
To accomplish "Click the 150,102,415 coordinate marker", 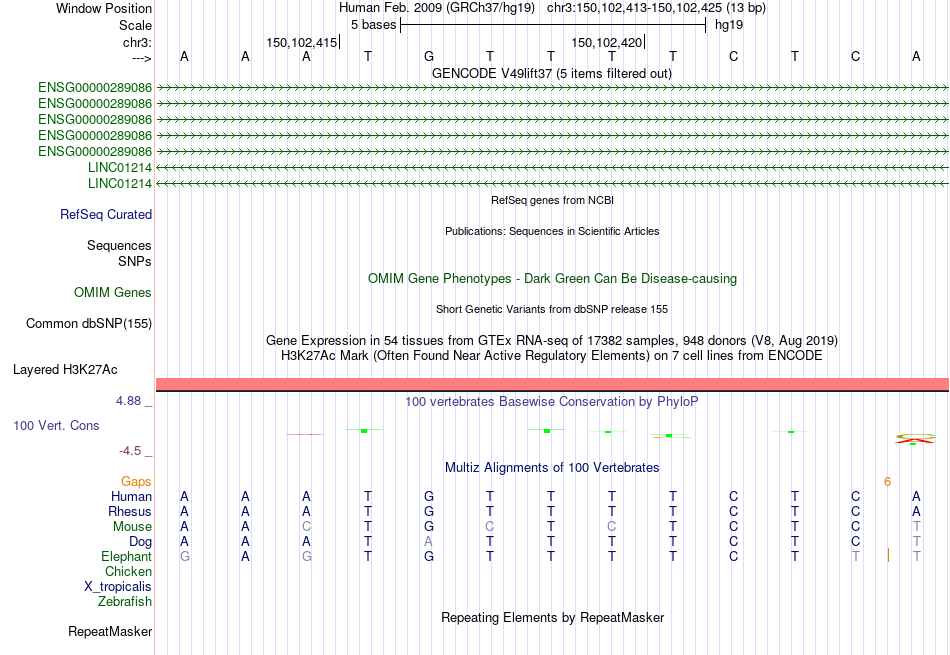I will [x=302, y=42].
